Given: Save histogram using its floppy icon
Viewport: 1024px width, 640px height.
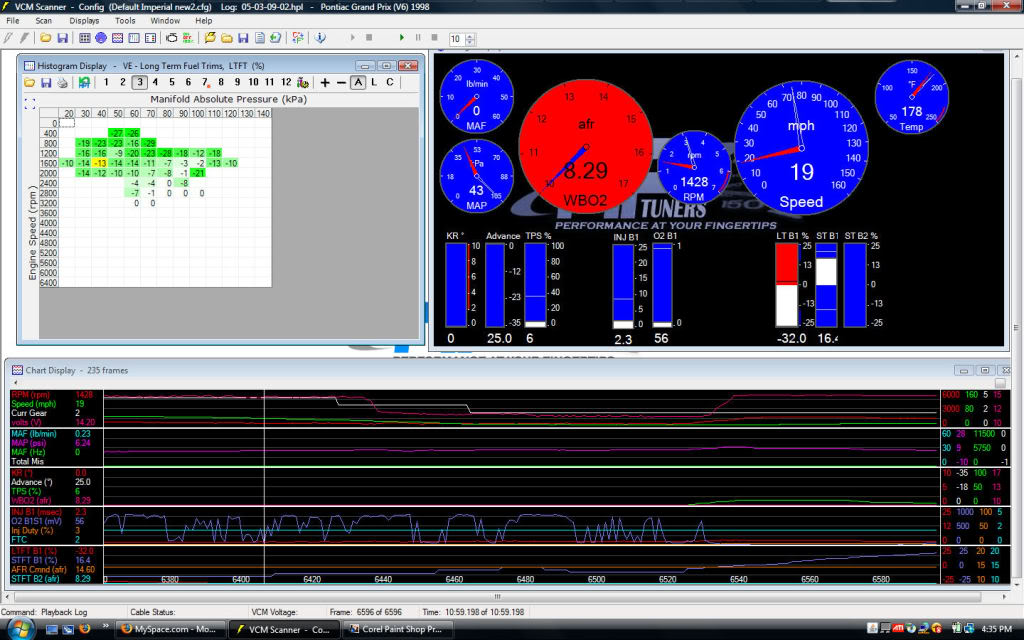Looking at the screenshot, I should (x=46, y=82).
